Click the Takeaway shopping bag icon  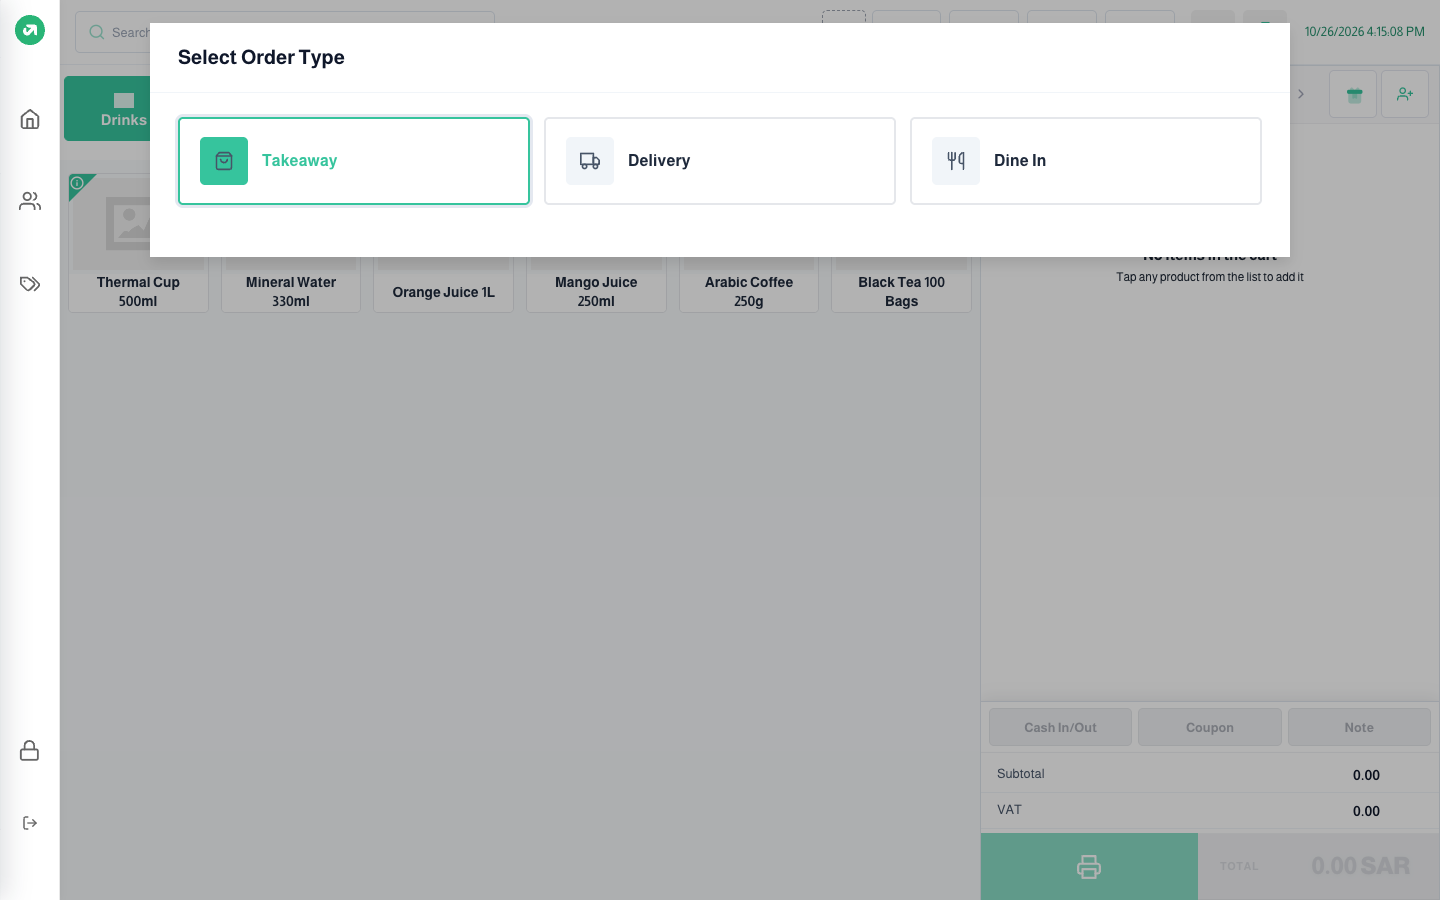(x=224, y=161)
